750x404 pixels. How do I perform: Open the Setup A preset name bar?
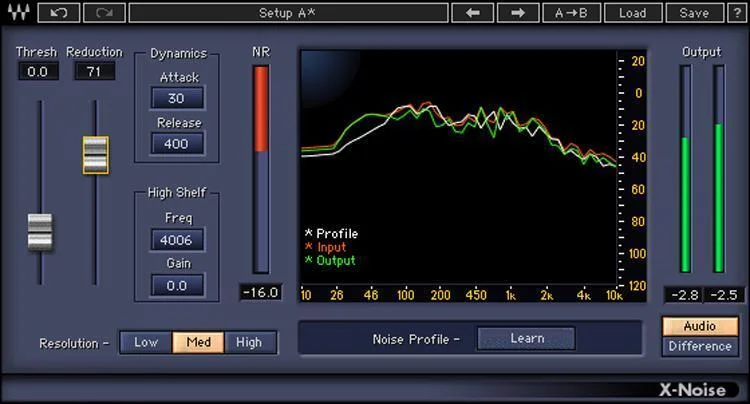[x=288, y=13]
